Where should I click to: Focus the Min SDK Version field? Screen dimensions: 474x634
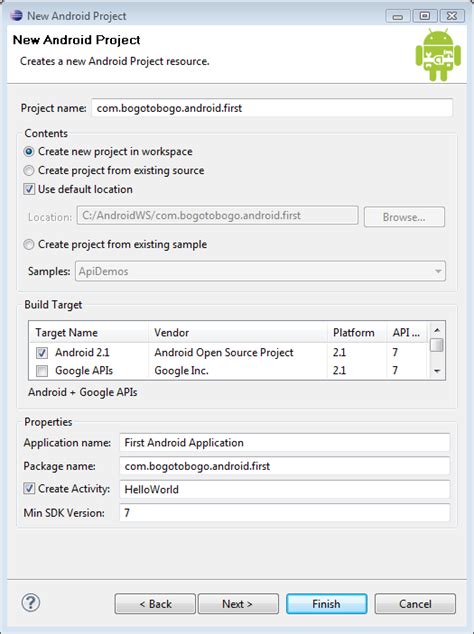coord(285,513)
